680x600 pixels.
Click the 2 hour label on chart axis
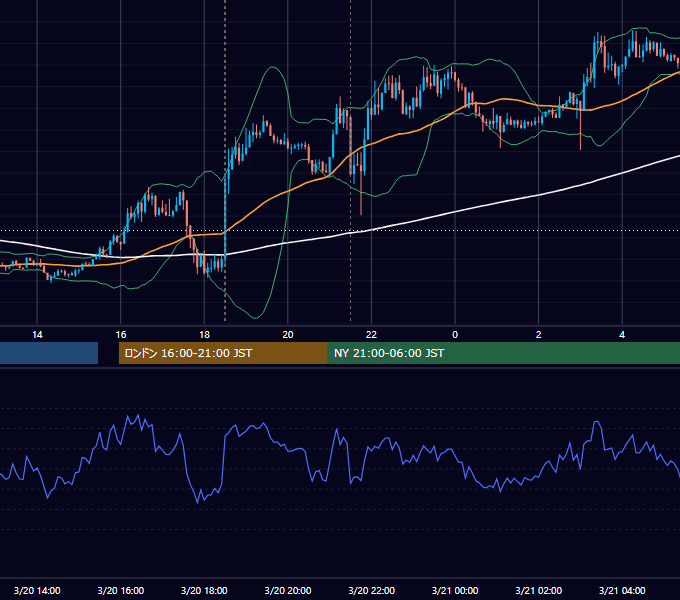[x=539, y=335]
